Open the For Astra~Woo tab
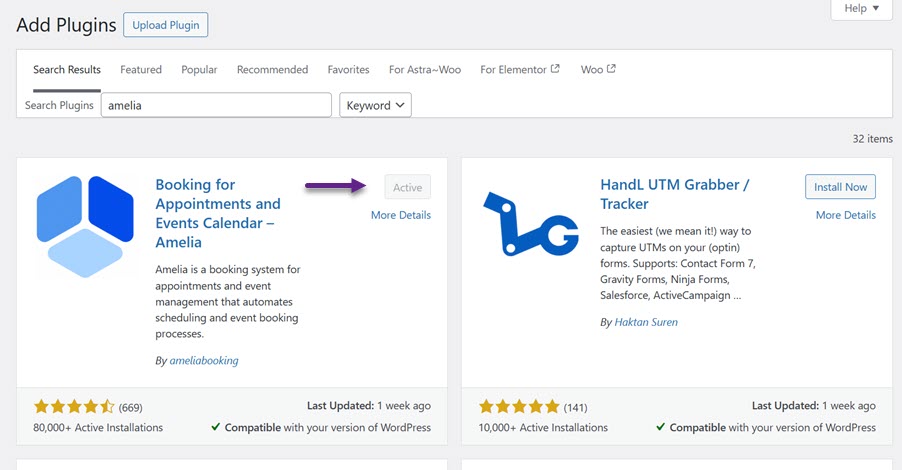The width and height of the screenshot is (902, 470). [x=425, y=70]
